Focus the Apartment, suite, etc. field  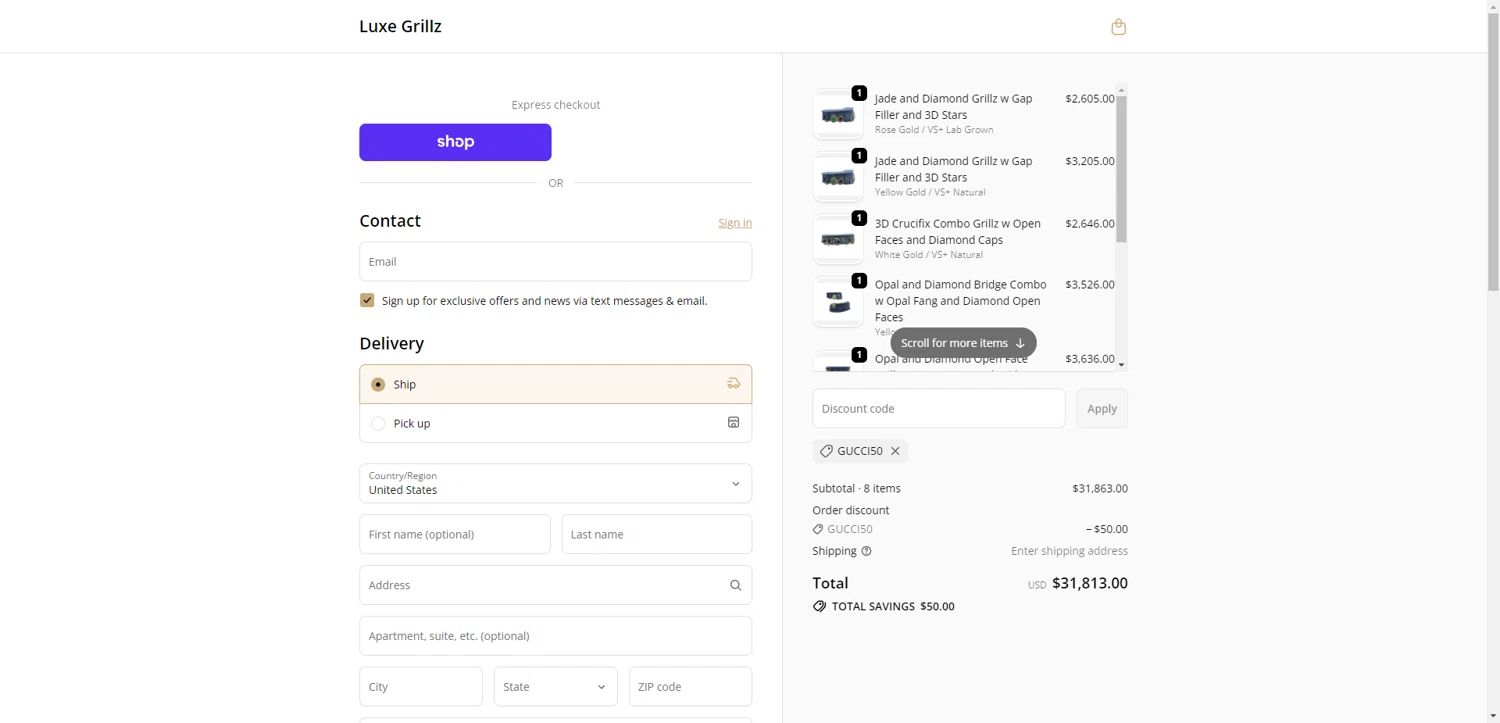555,636
